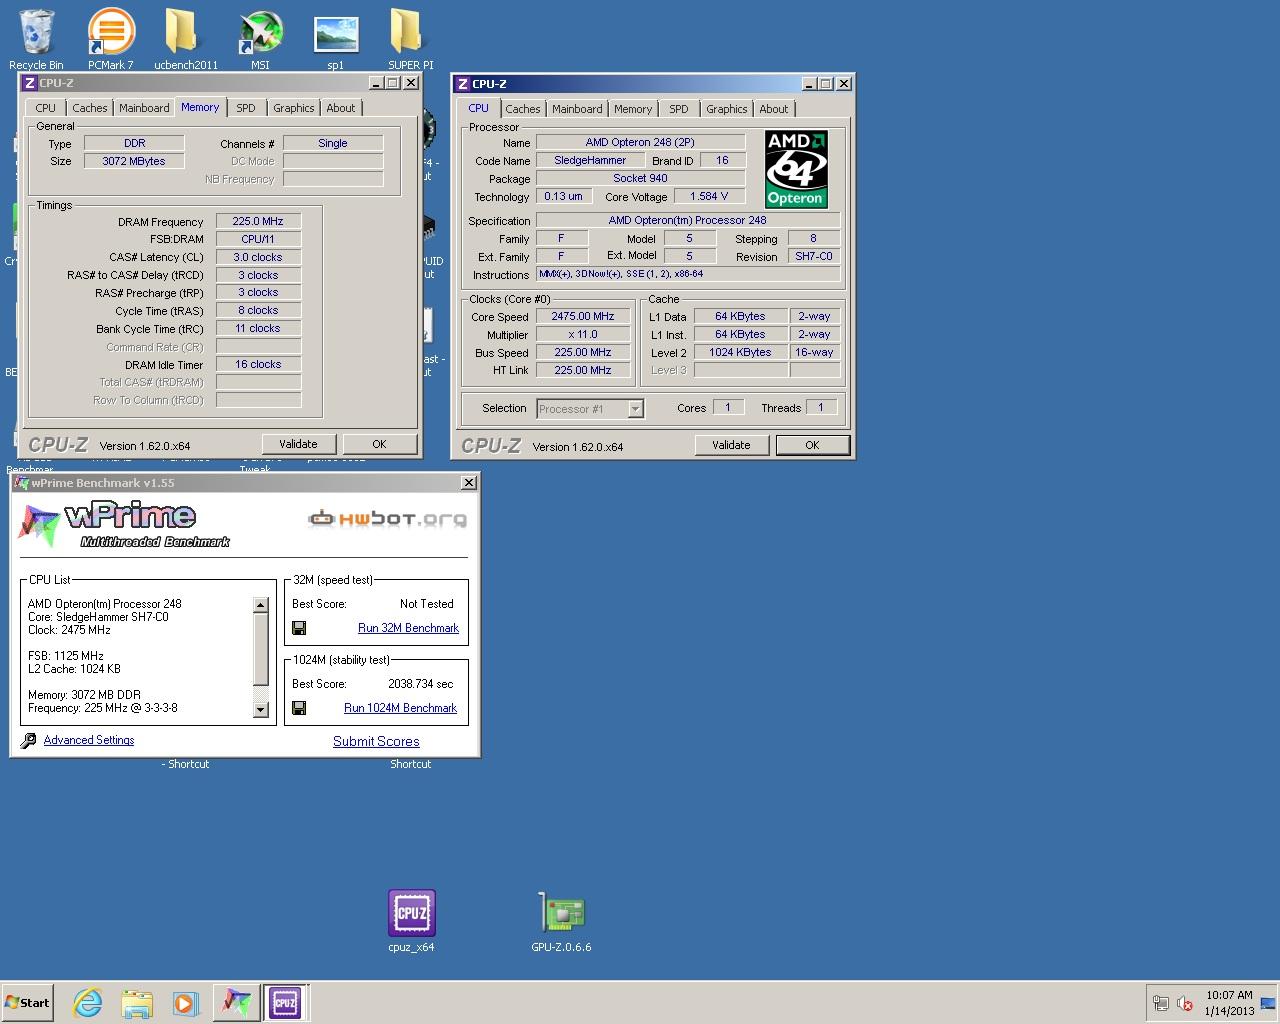
Task: Open Internet Explorer from the taskbar
Action: point(88,1003)
